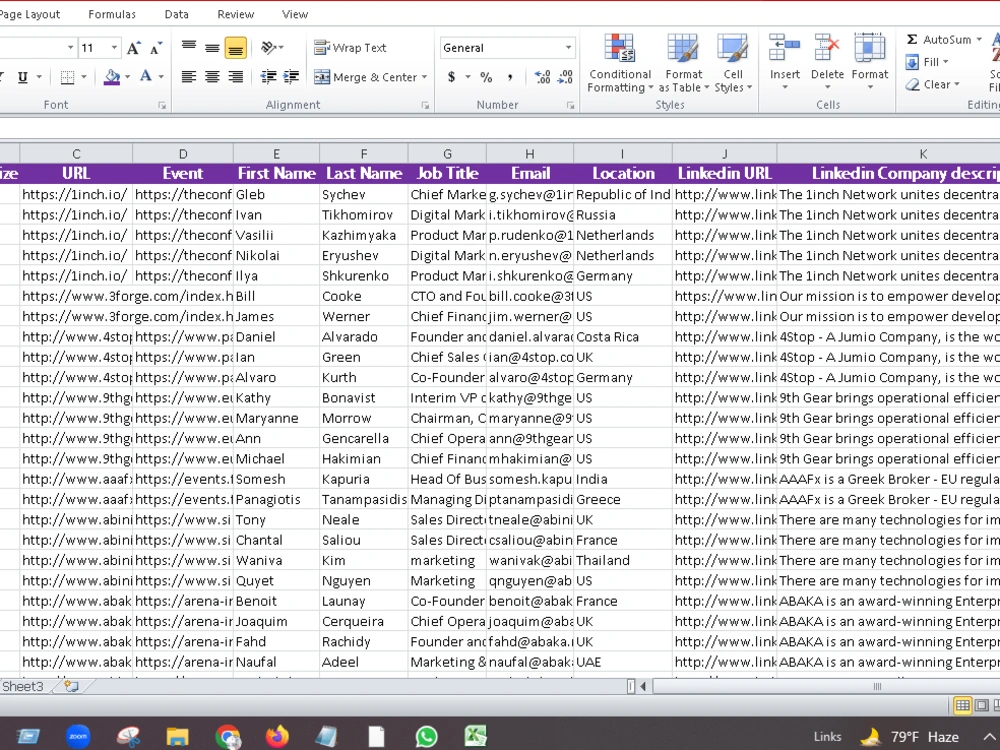Open the Font Color dropdown arrow
The image size is (1000, 750).
pos(161,77)
